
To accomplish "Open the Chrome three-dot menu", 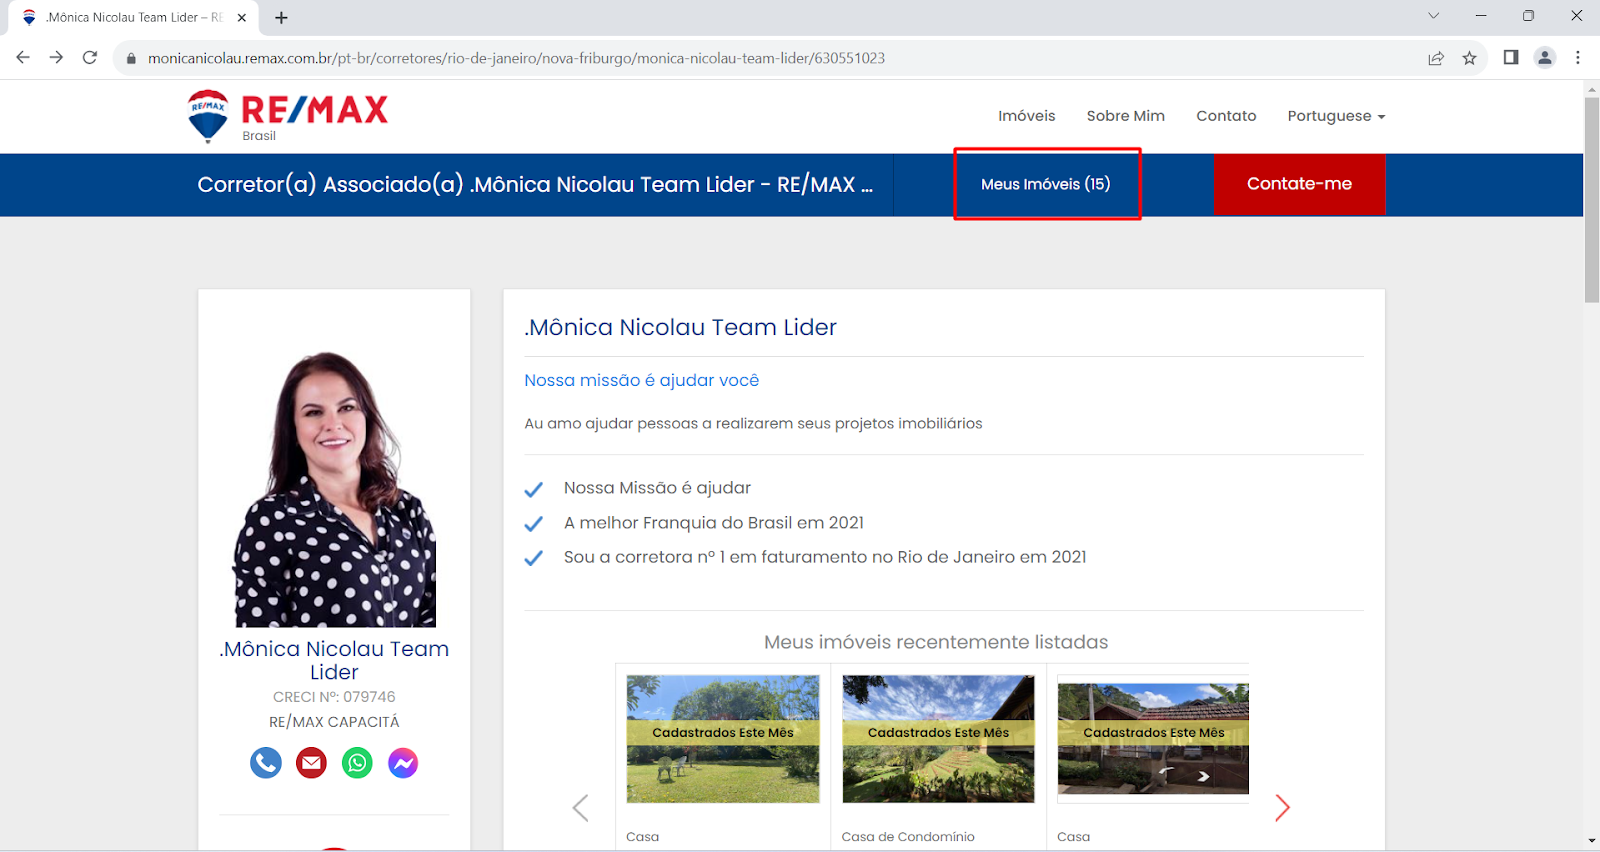I will [x=1578, y=58].
